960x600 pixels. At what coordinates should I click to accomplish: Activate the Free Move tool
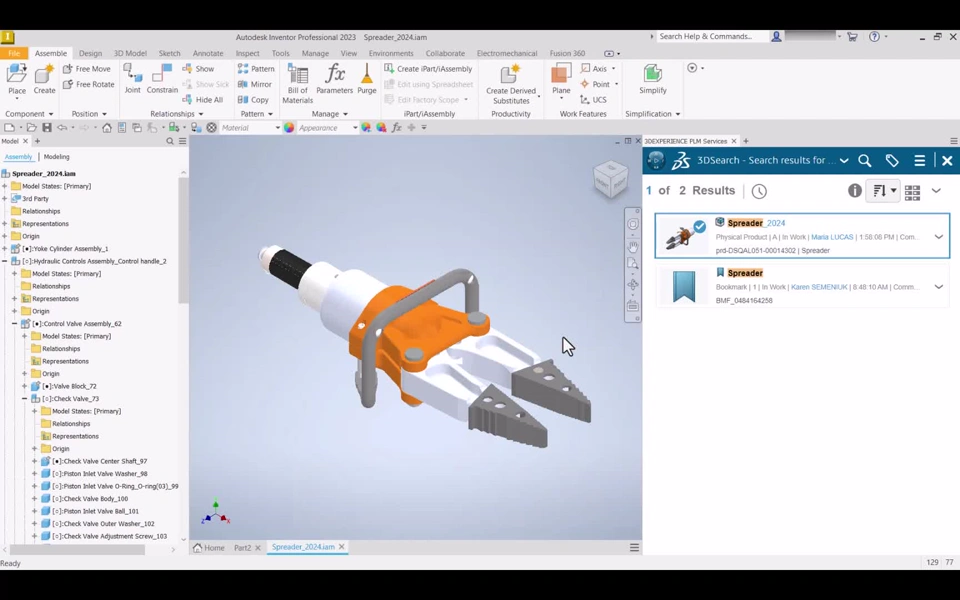point(87,69)
